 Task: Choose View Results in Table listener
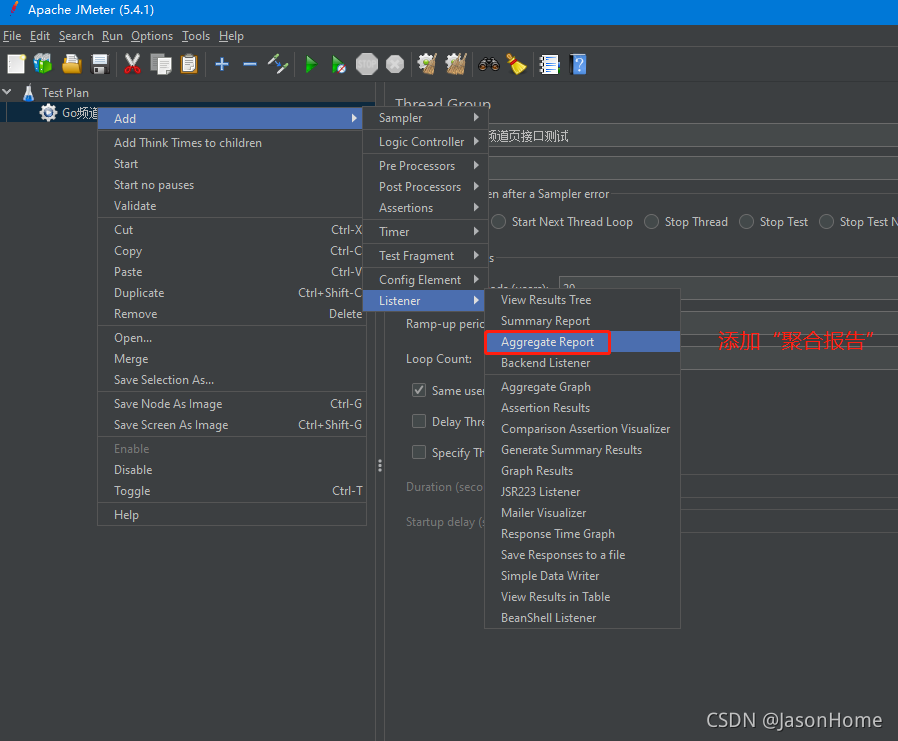582,597
